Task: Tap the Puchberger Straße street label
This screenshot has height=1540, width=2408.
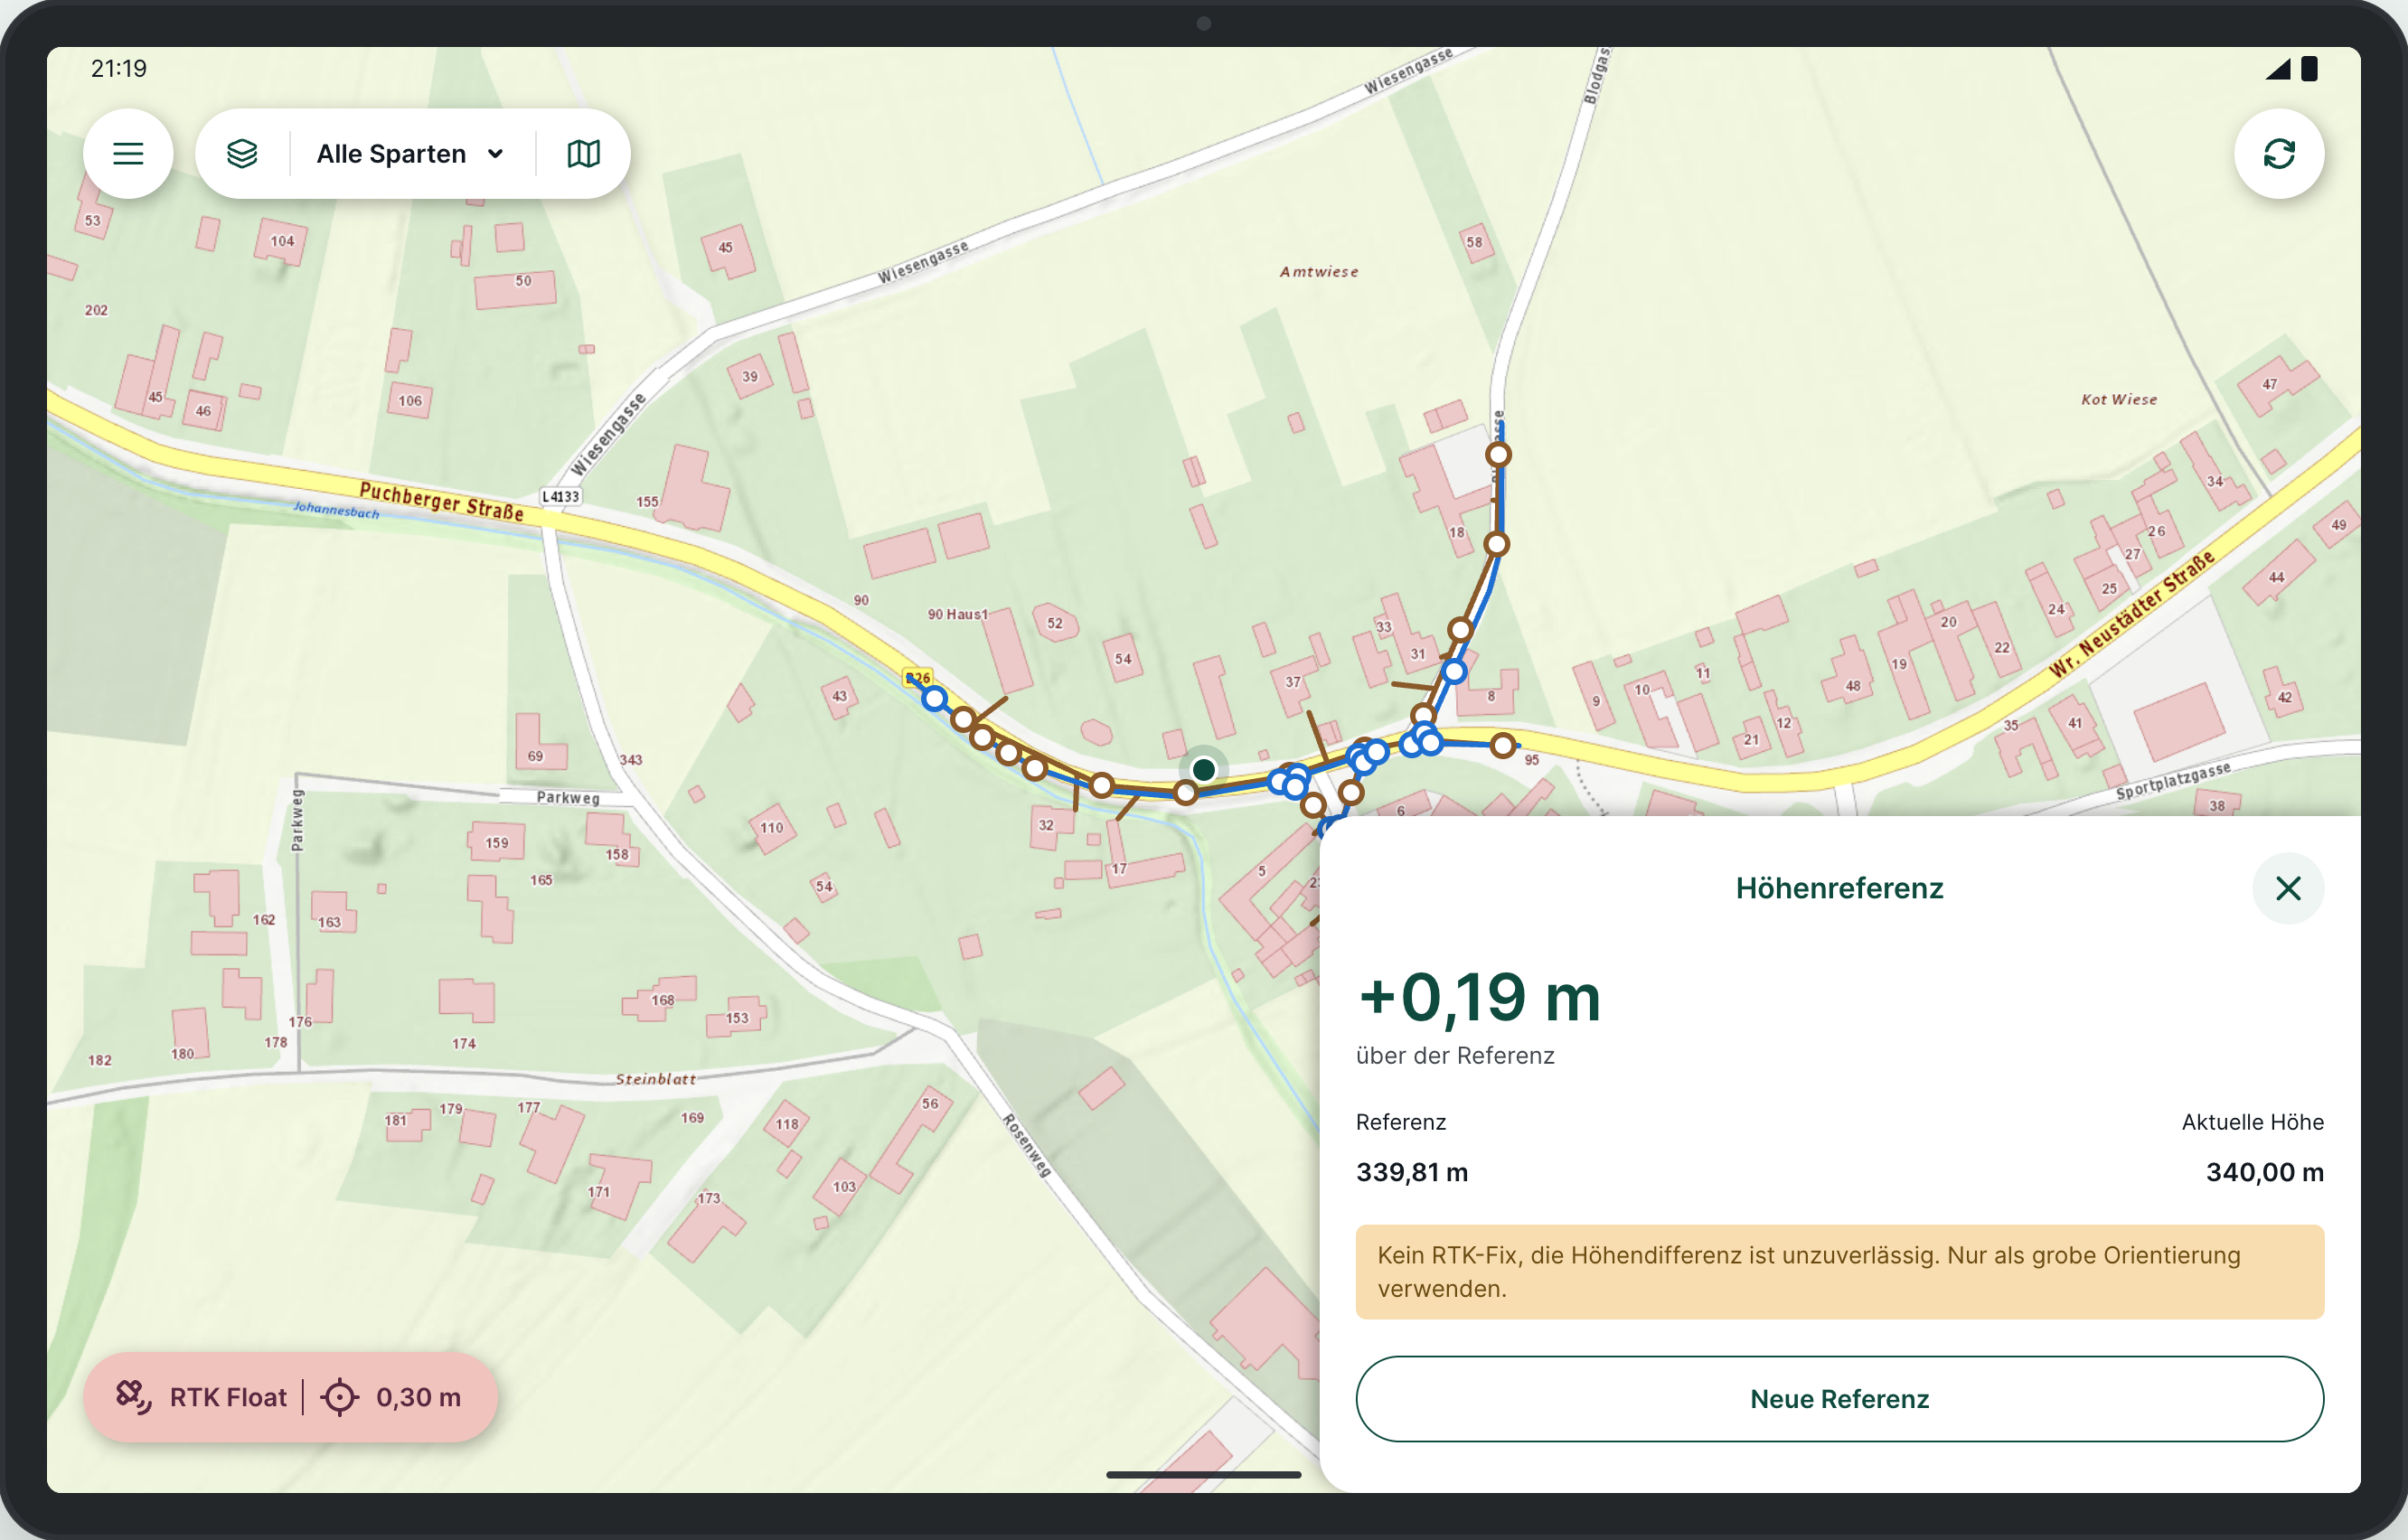Action: coord(442,501)
